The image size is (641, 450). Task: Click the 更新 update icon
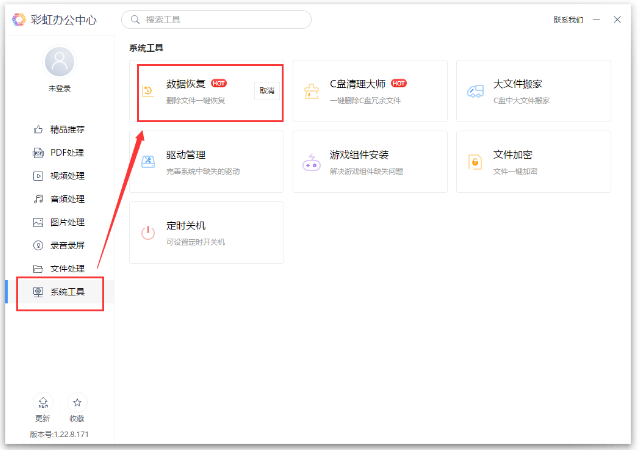pos(43,402)
